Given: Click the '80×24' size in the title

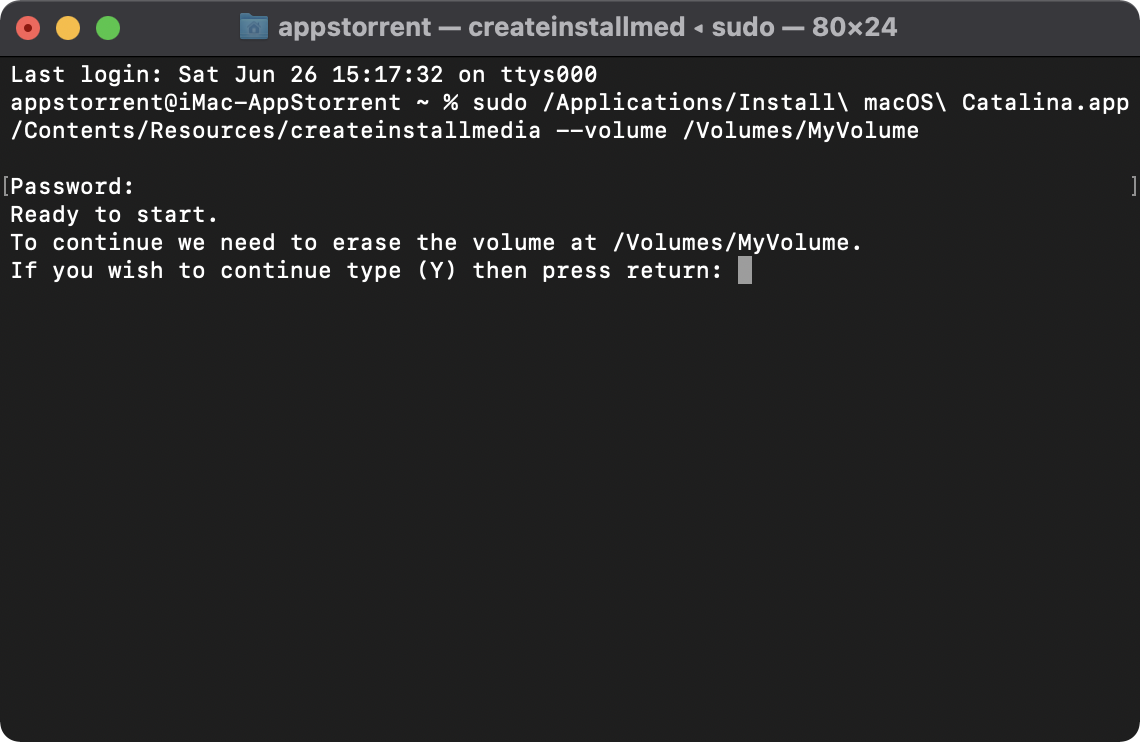Looking at the screenshot, I should pos(854,27).
